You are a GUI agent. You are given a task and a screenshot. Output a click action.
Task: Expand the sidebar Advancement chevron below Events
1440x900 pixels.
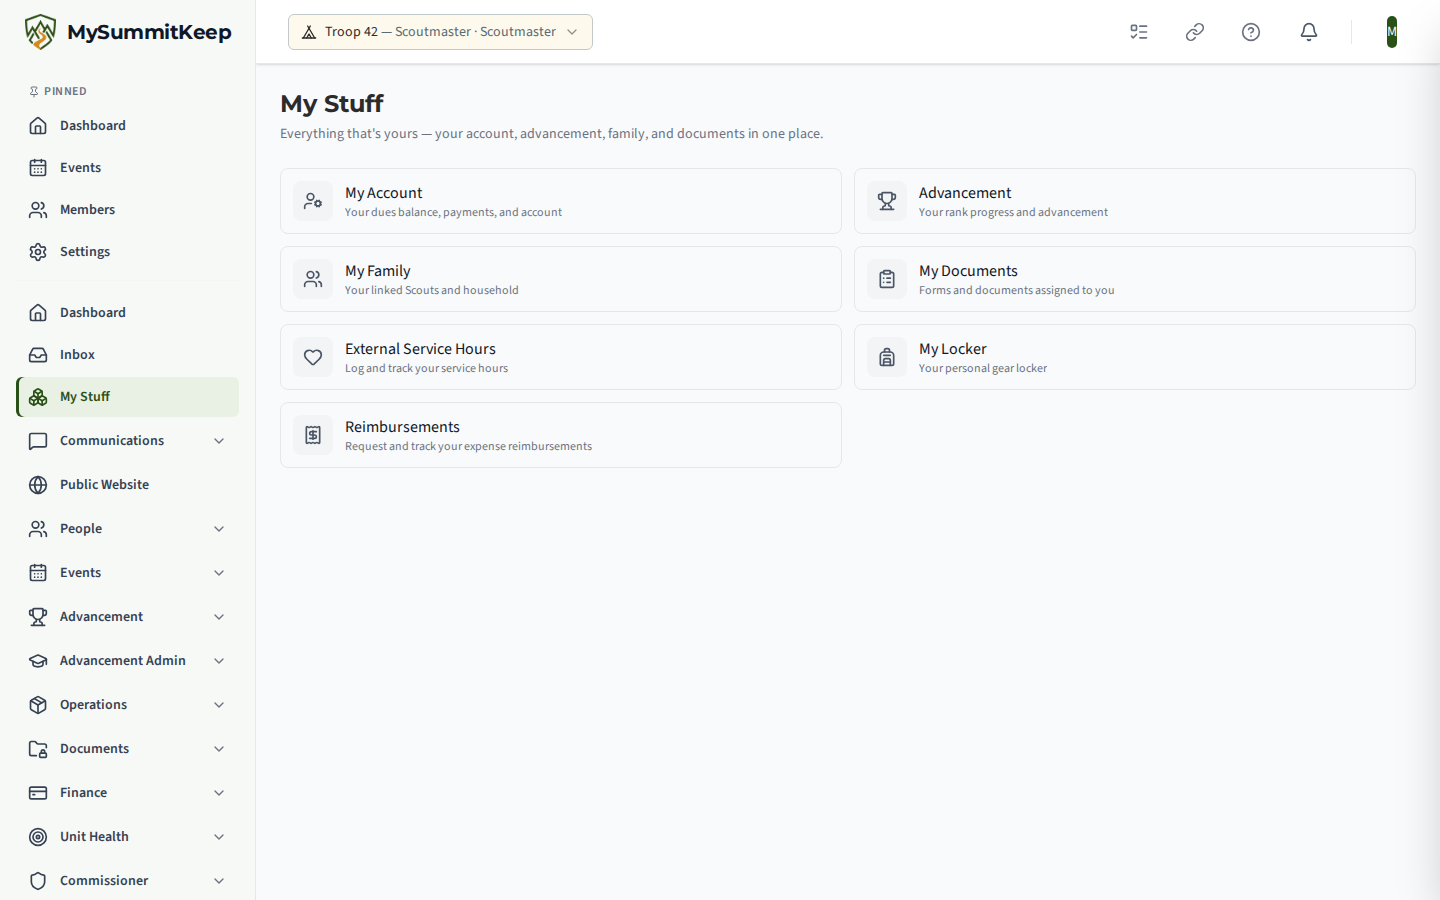coord(219,617)
